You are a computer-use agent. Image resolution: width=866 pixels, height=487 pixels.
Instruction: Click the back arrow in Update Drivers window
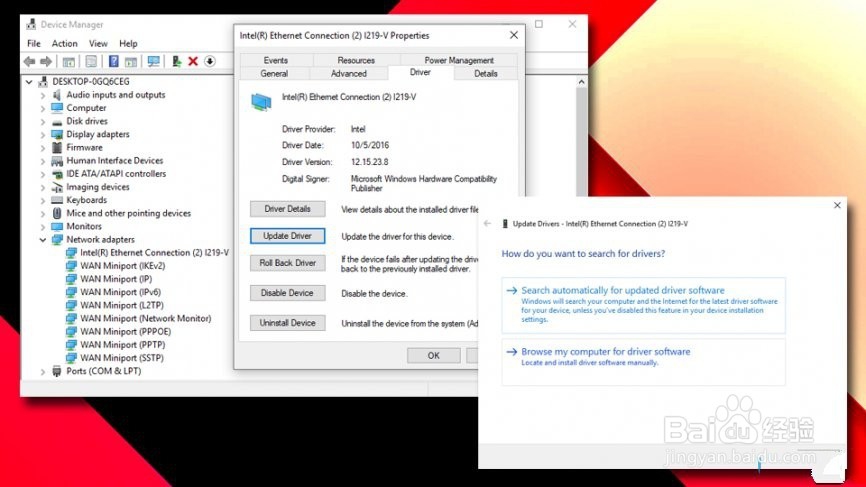(x=487, y=224)
